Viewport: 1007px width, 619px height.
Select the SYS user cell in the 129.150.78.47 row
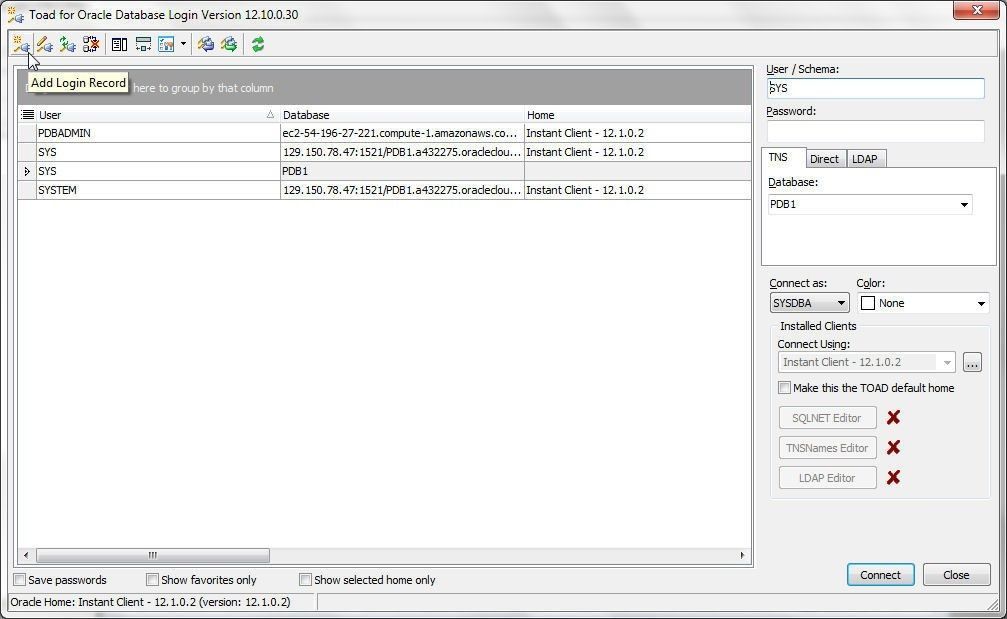158,152
